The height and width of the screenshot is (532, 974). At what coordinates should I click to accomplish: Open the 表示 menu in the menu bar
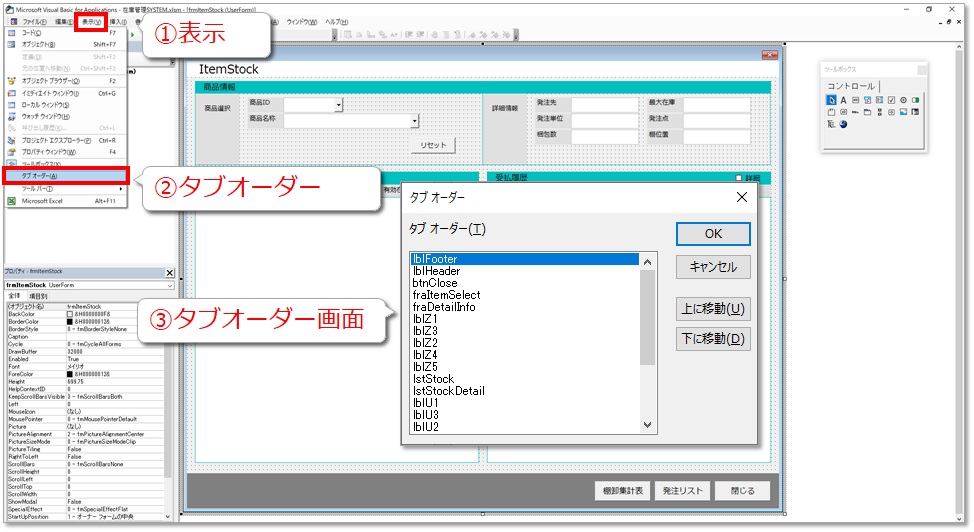(x=91, y=22)
